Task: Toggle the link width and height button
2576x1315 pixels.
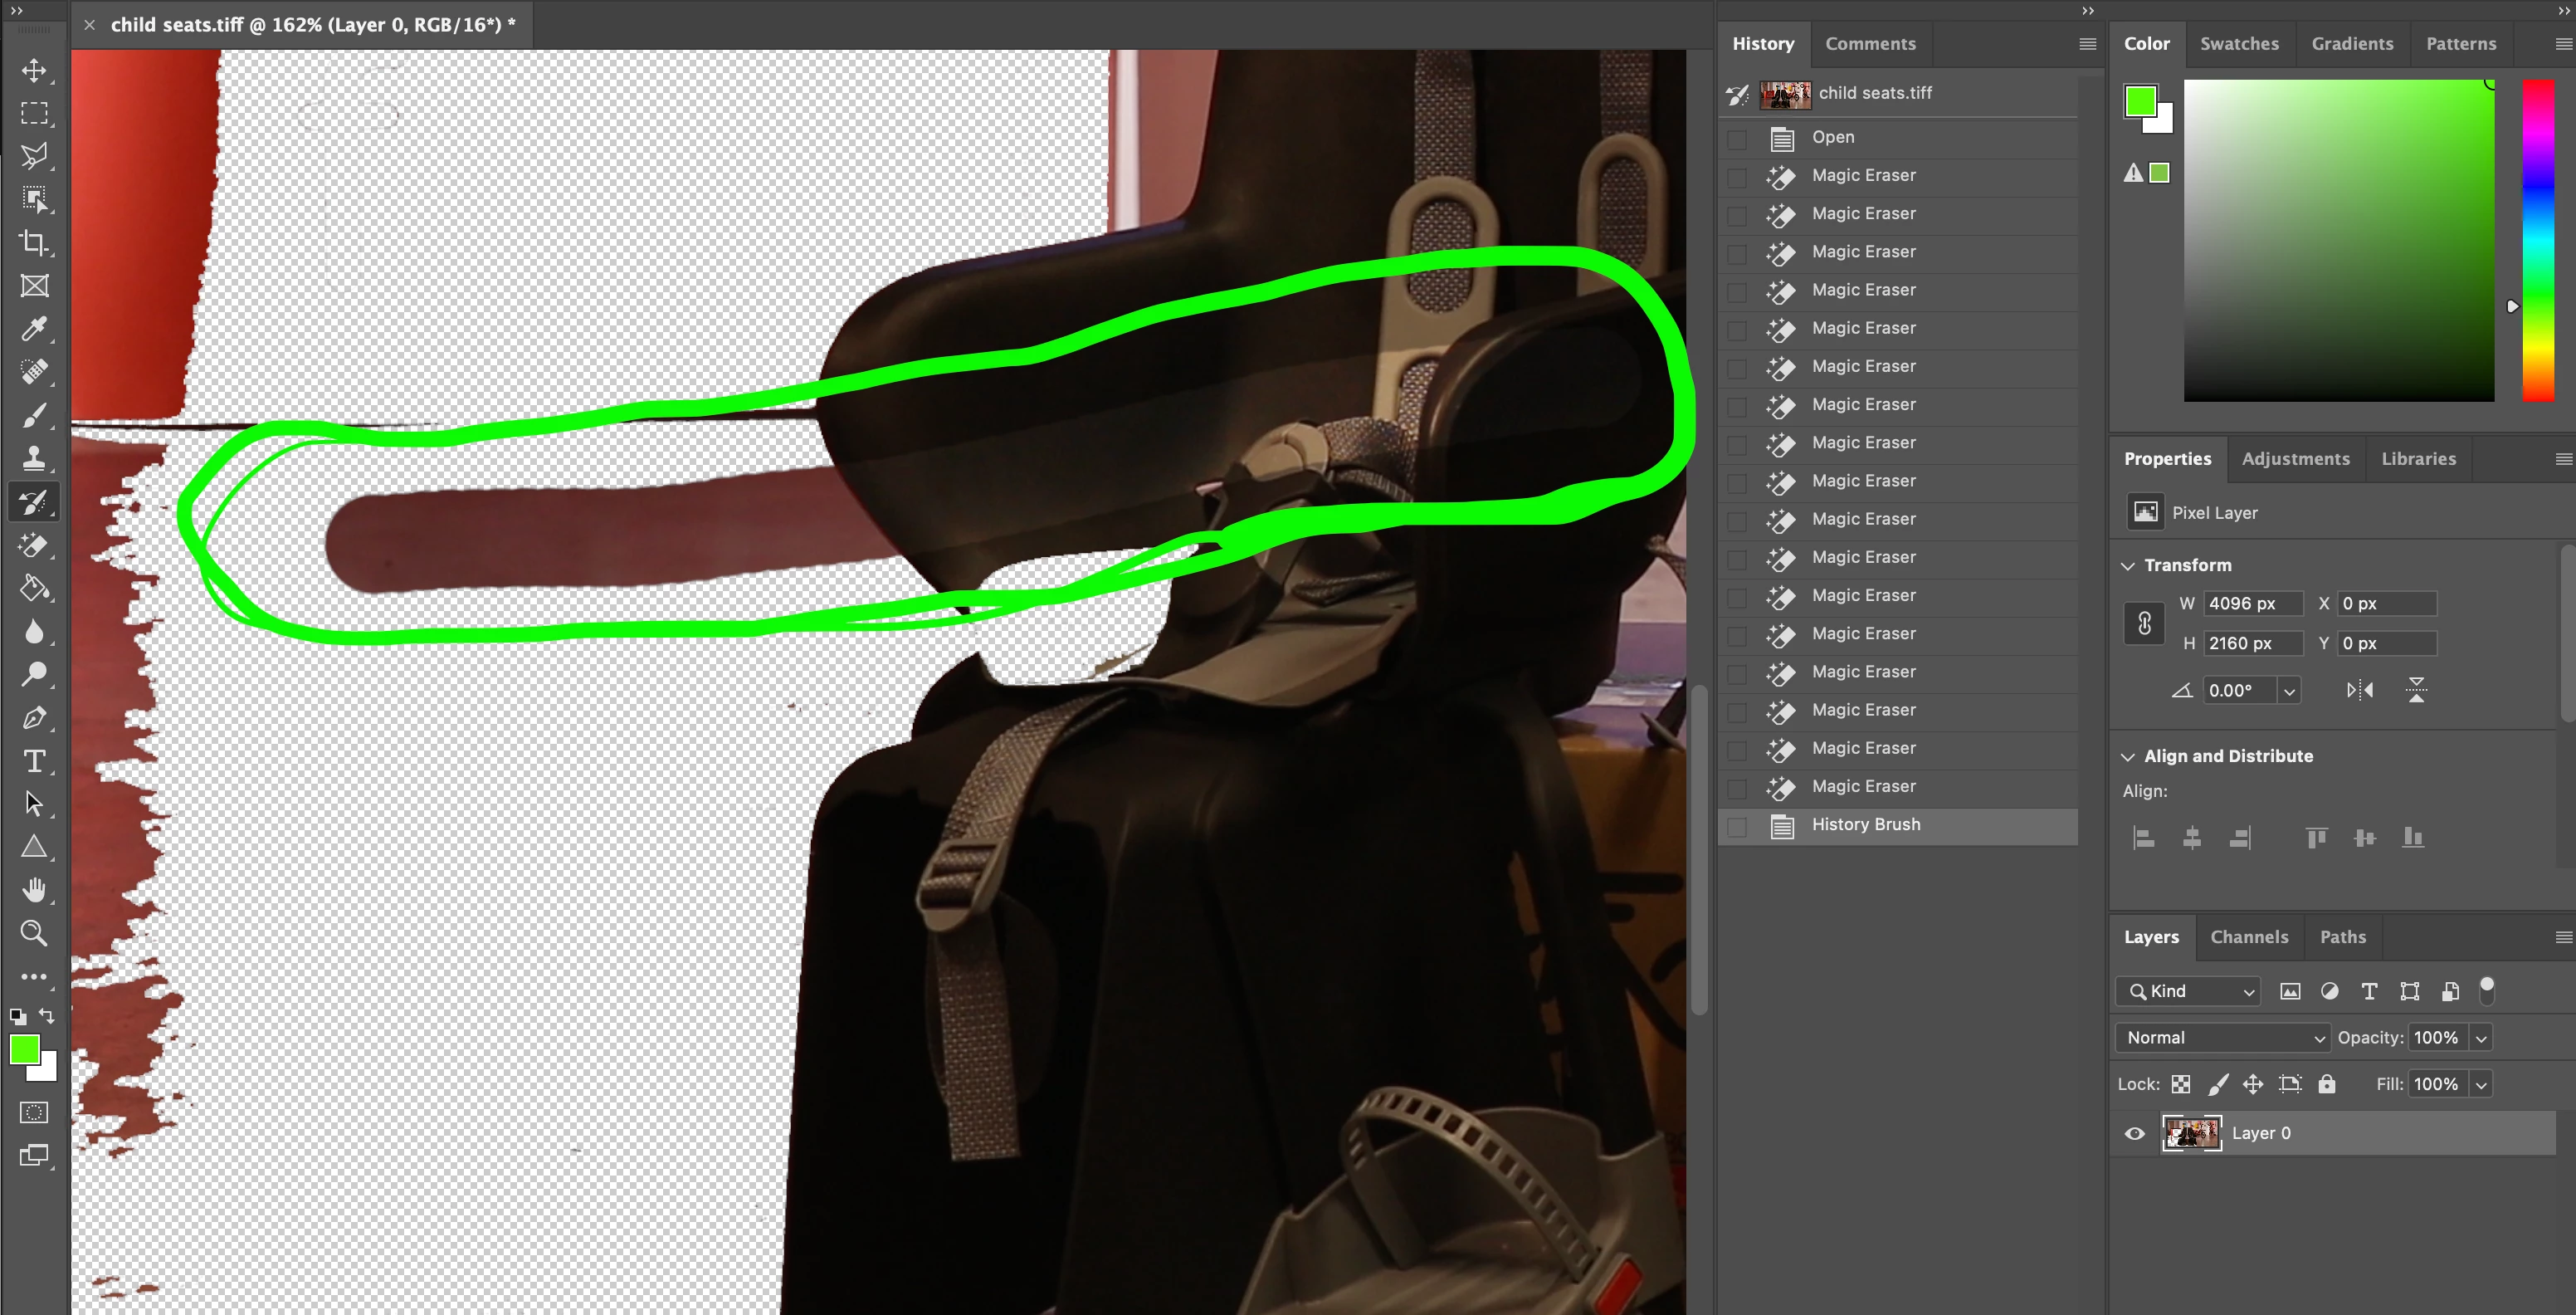Action: [x=2144, y=624]
